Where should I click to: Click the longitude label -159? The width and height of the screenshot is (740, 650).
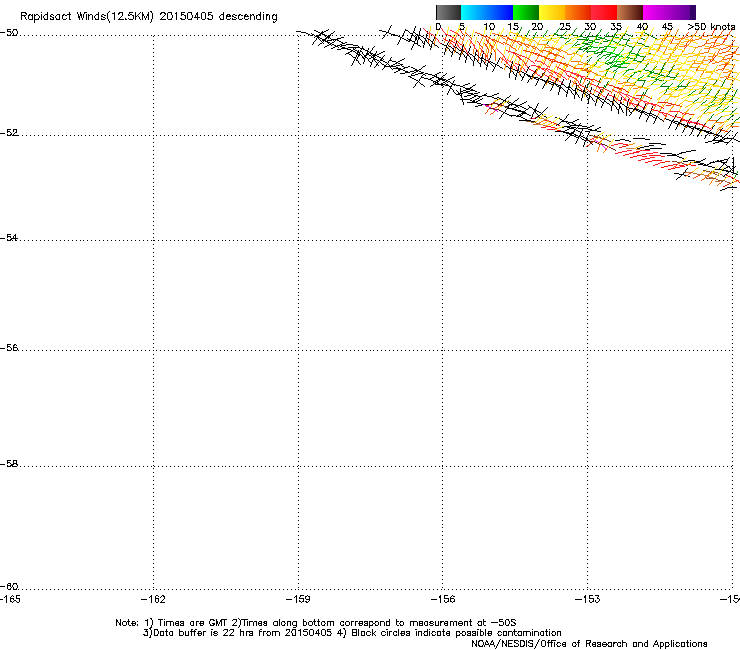pos(298,599)
